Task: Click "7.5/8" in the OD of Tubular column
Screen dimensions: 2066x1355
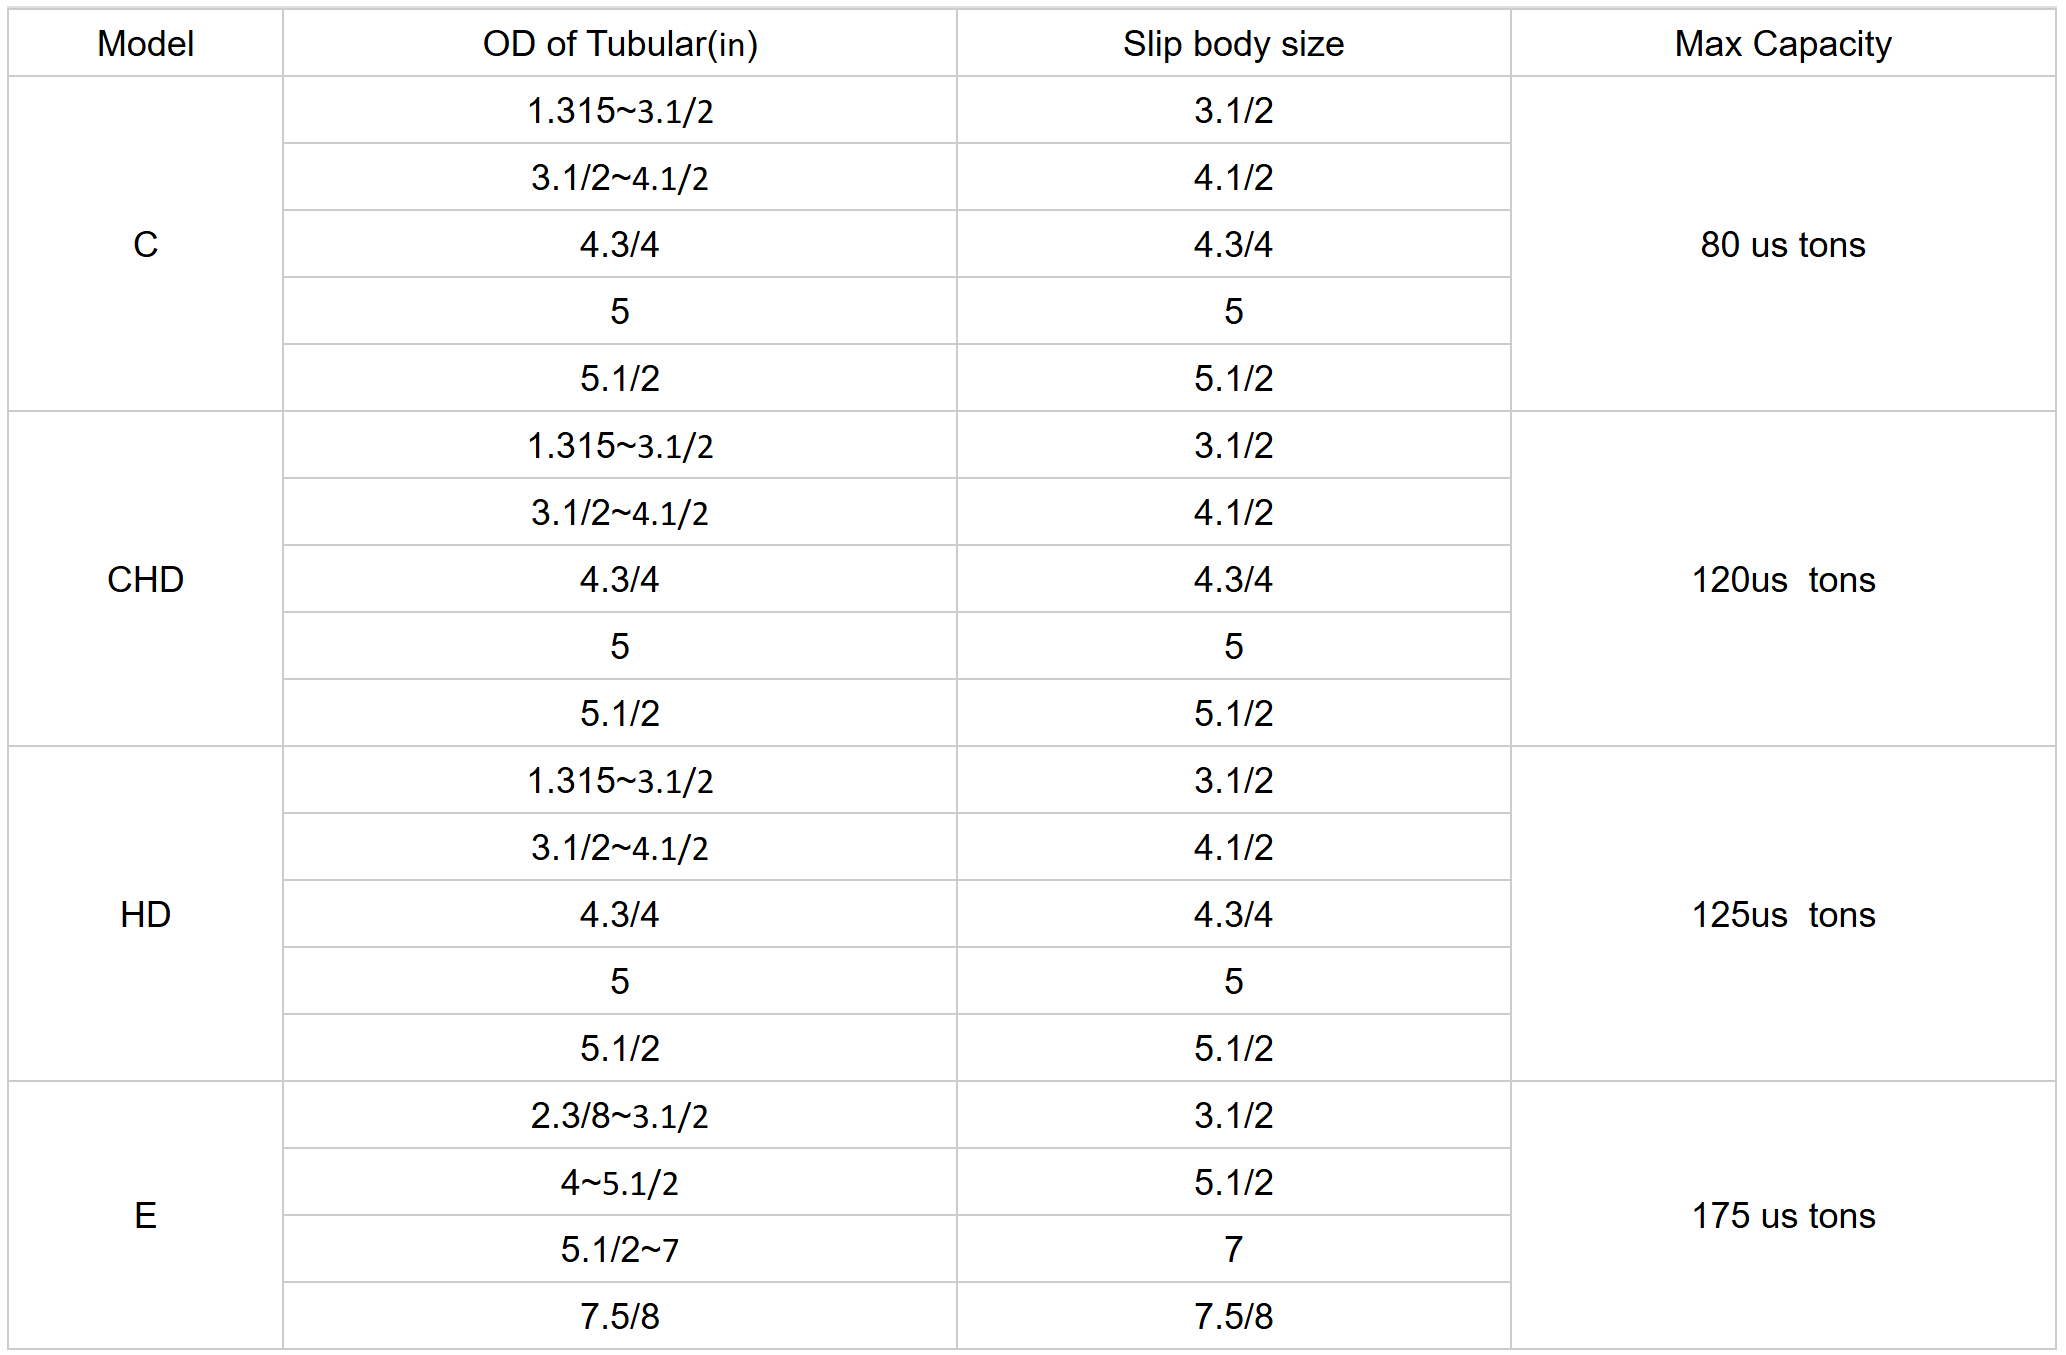Action: pos(620,1316)
